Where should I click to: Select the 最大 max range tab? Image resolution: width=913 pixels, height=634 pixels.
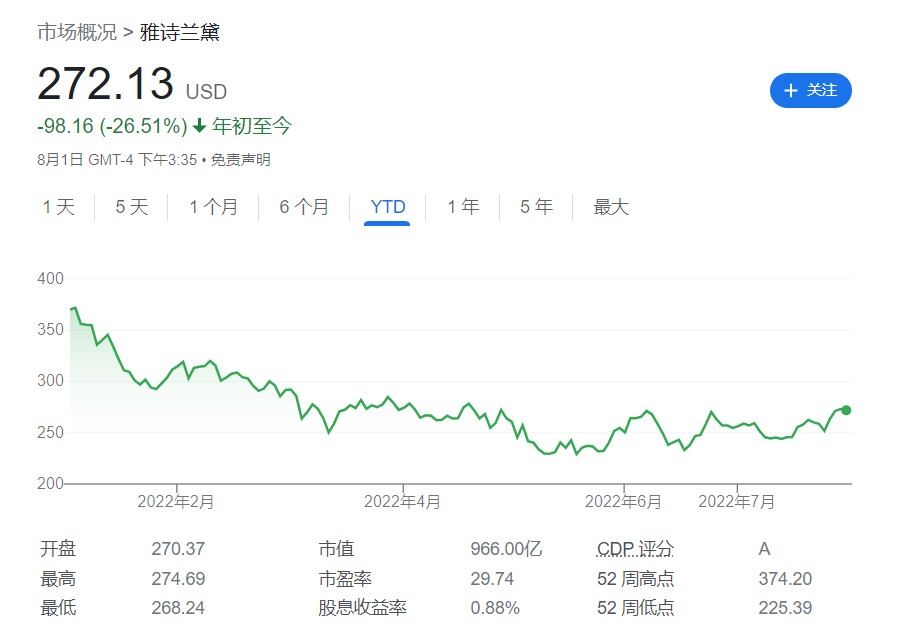pos(611,207)
